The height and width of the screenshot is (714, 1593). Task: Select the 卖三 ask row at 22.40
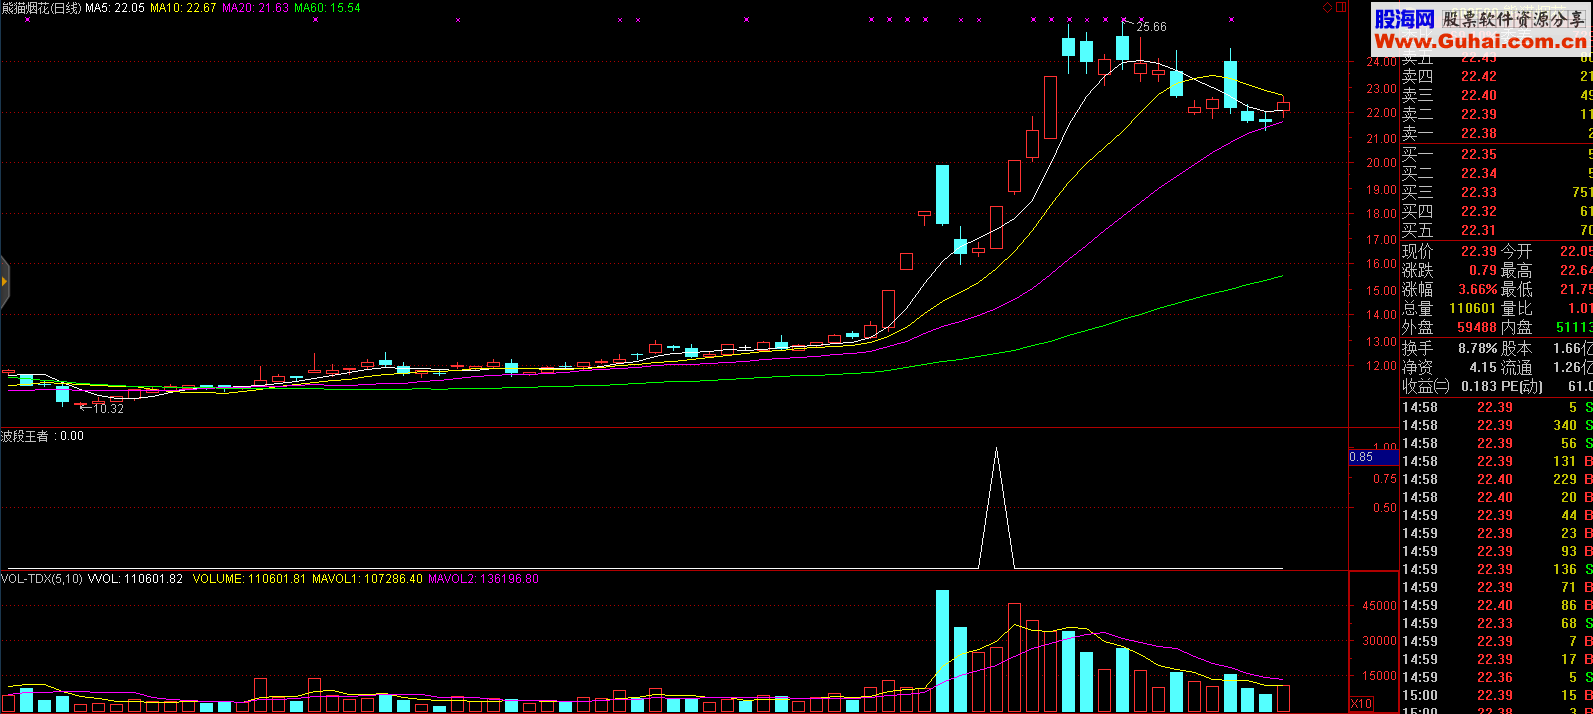point(1496,96)
